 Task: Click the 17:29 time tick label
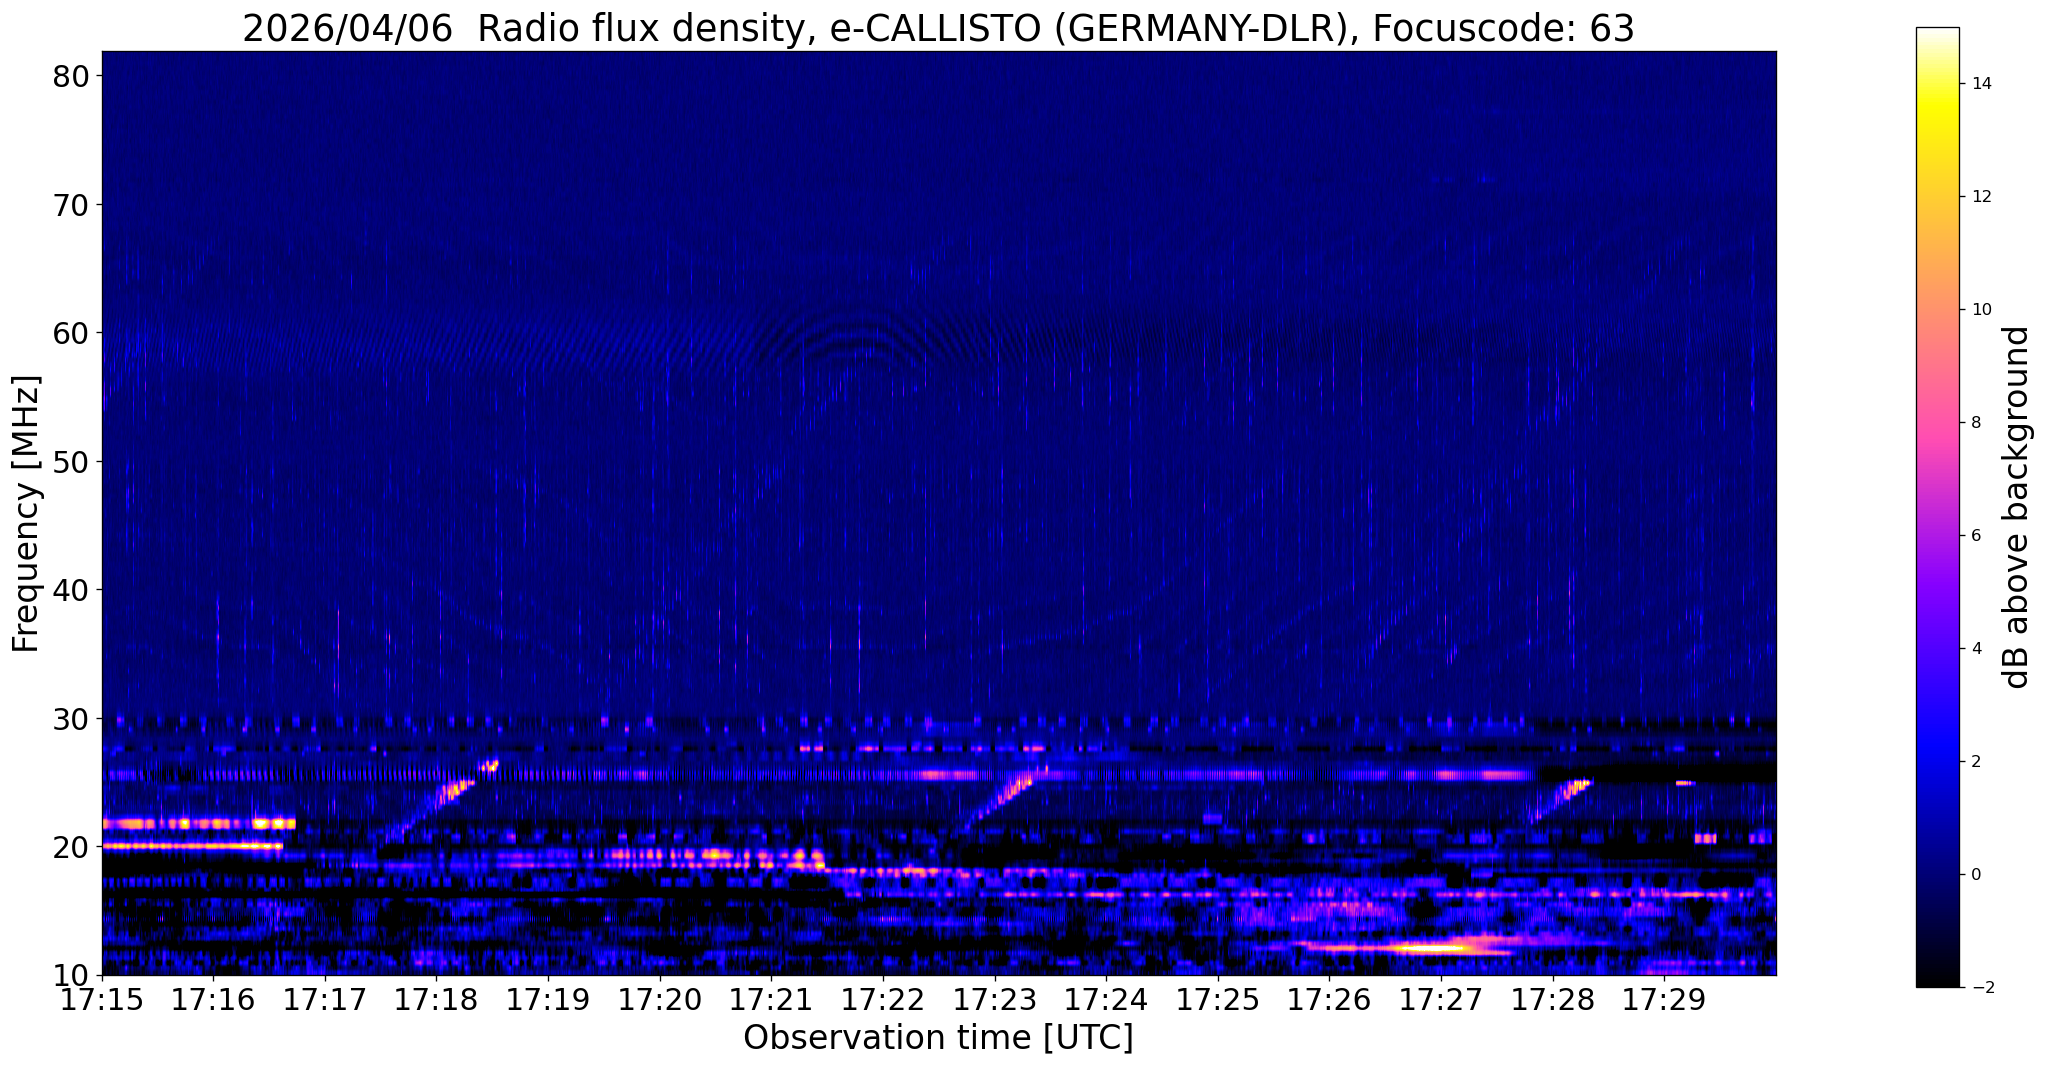pos(1664,999)
